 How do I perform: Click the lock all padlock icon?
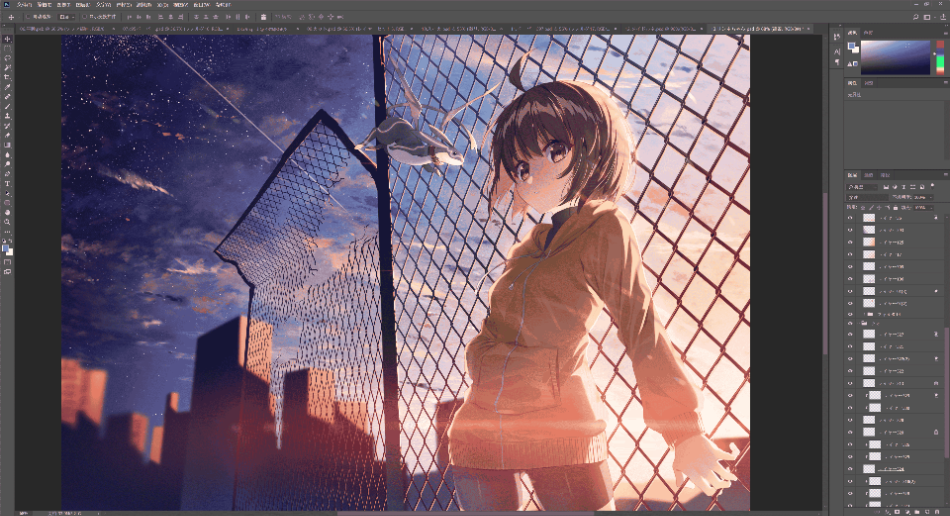click(895, 208)
